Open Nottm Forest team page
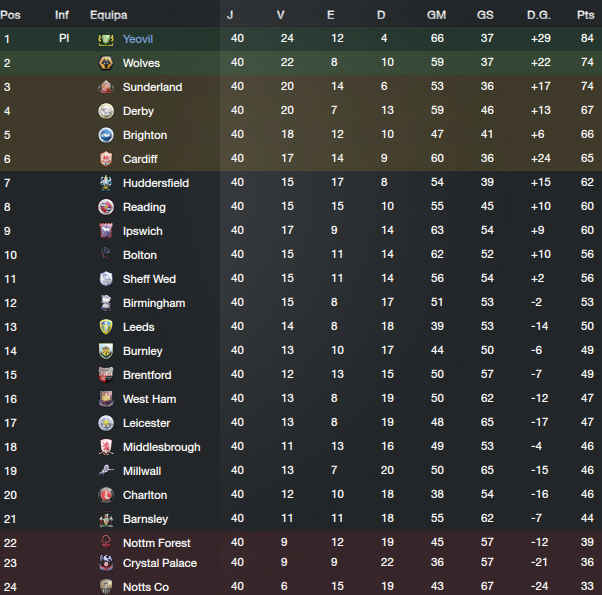The height and width of the screenshot is (595, 602). pyautogui.click(x=157, y=543)
